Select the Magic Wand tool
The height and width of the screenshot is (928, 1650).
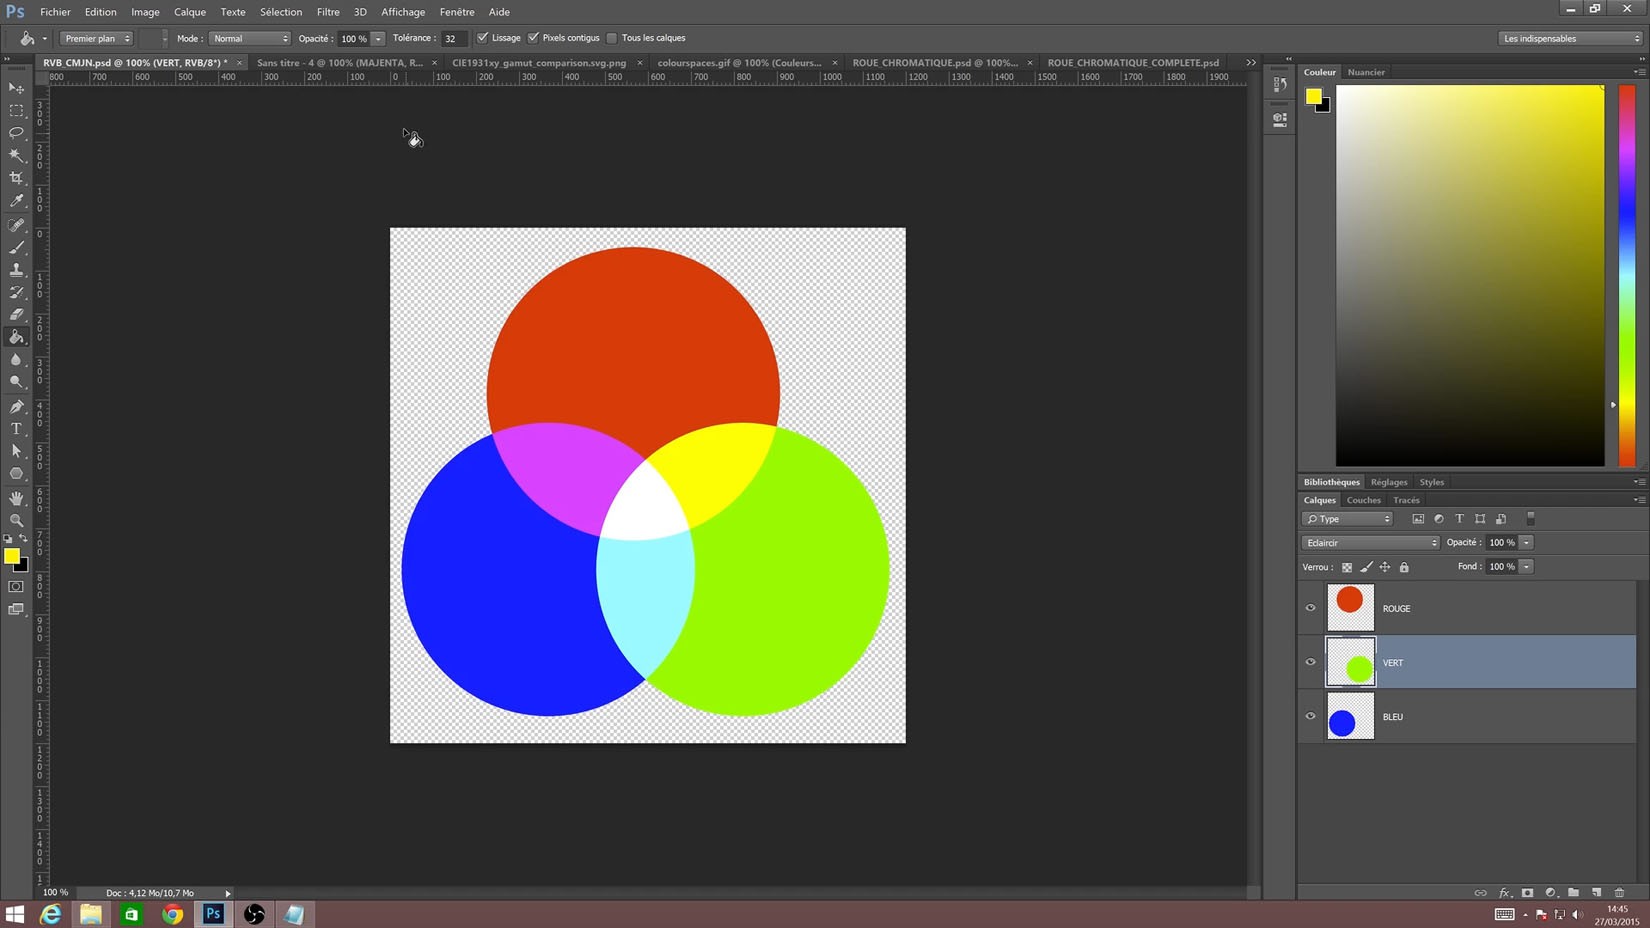(x=16, y=155)
